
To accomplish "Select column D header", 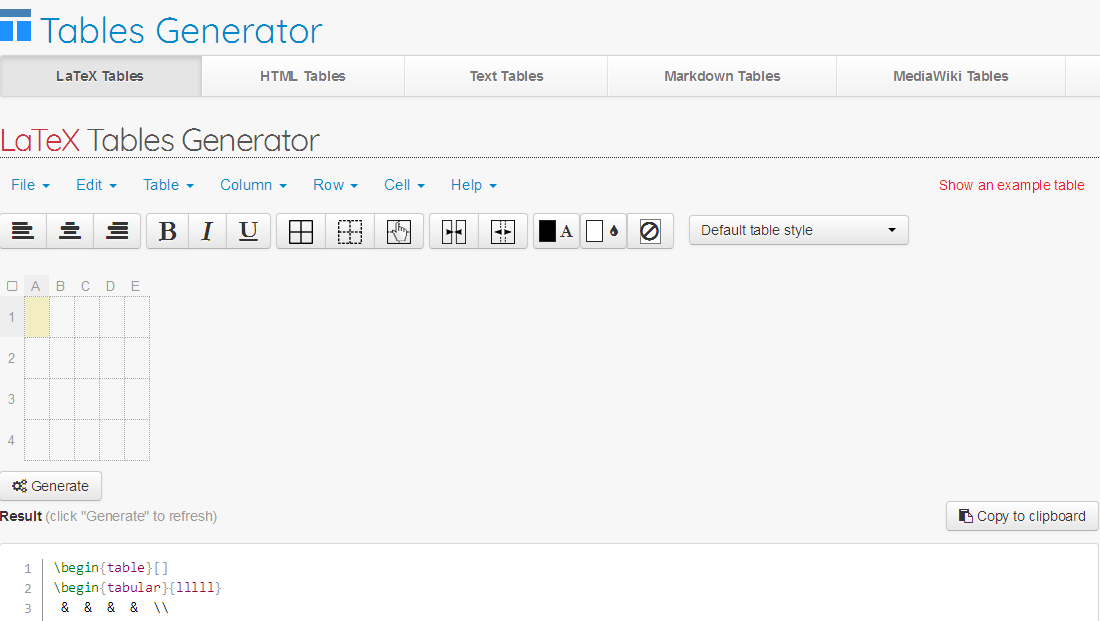I will tap(110, 286).
